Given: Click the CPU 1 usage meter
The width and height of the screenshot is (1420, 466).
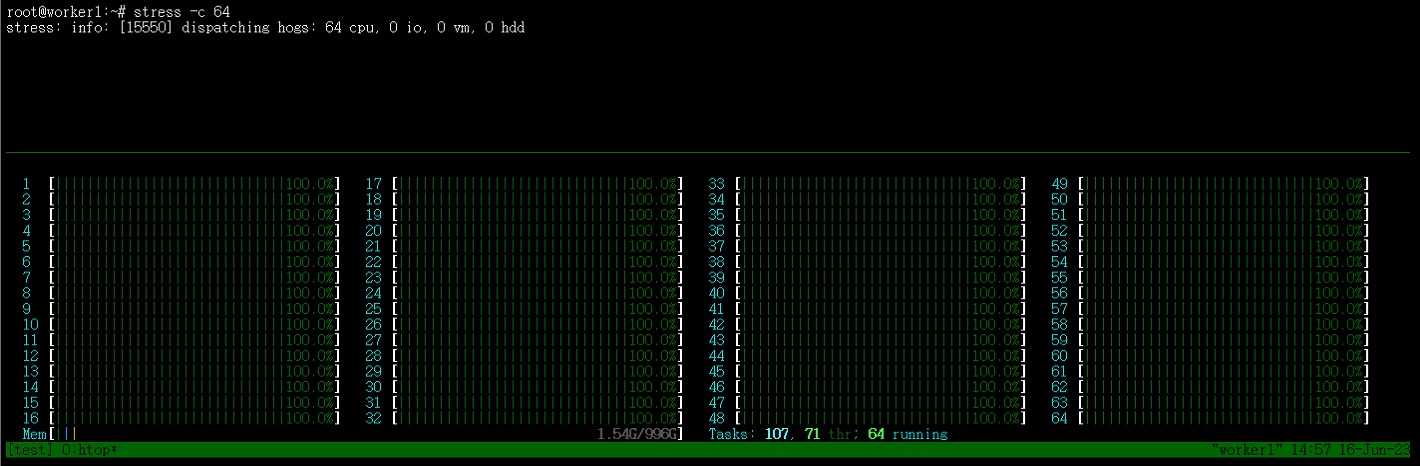Looking at the screenshot, I should point(195,184).
